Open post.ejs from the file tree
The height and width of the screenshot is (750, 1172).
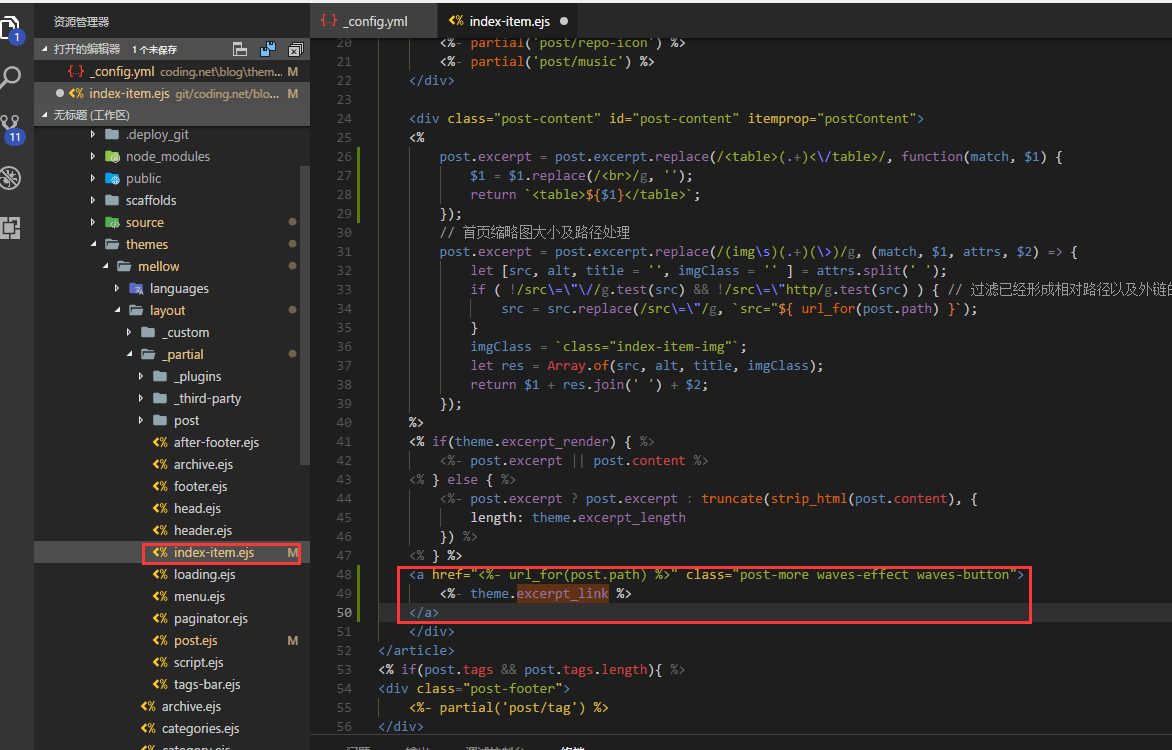tap(195, 641)
